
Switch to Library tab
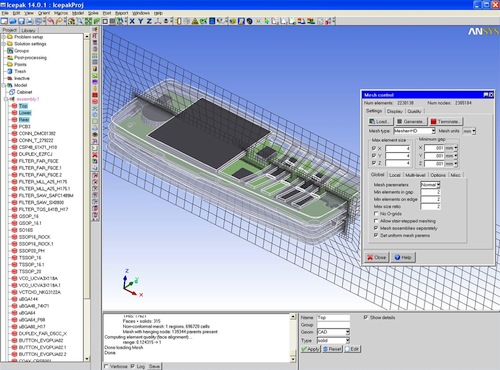tap(28, 30)
